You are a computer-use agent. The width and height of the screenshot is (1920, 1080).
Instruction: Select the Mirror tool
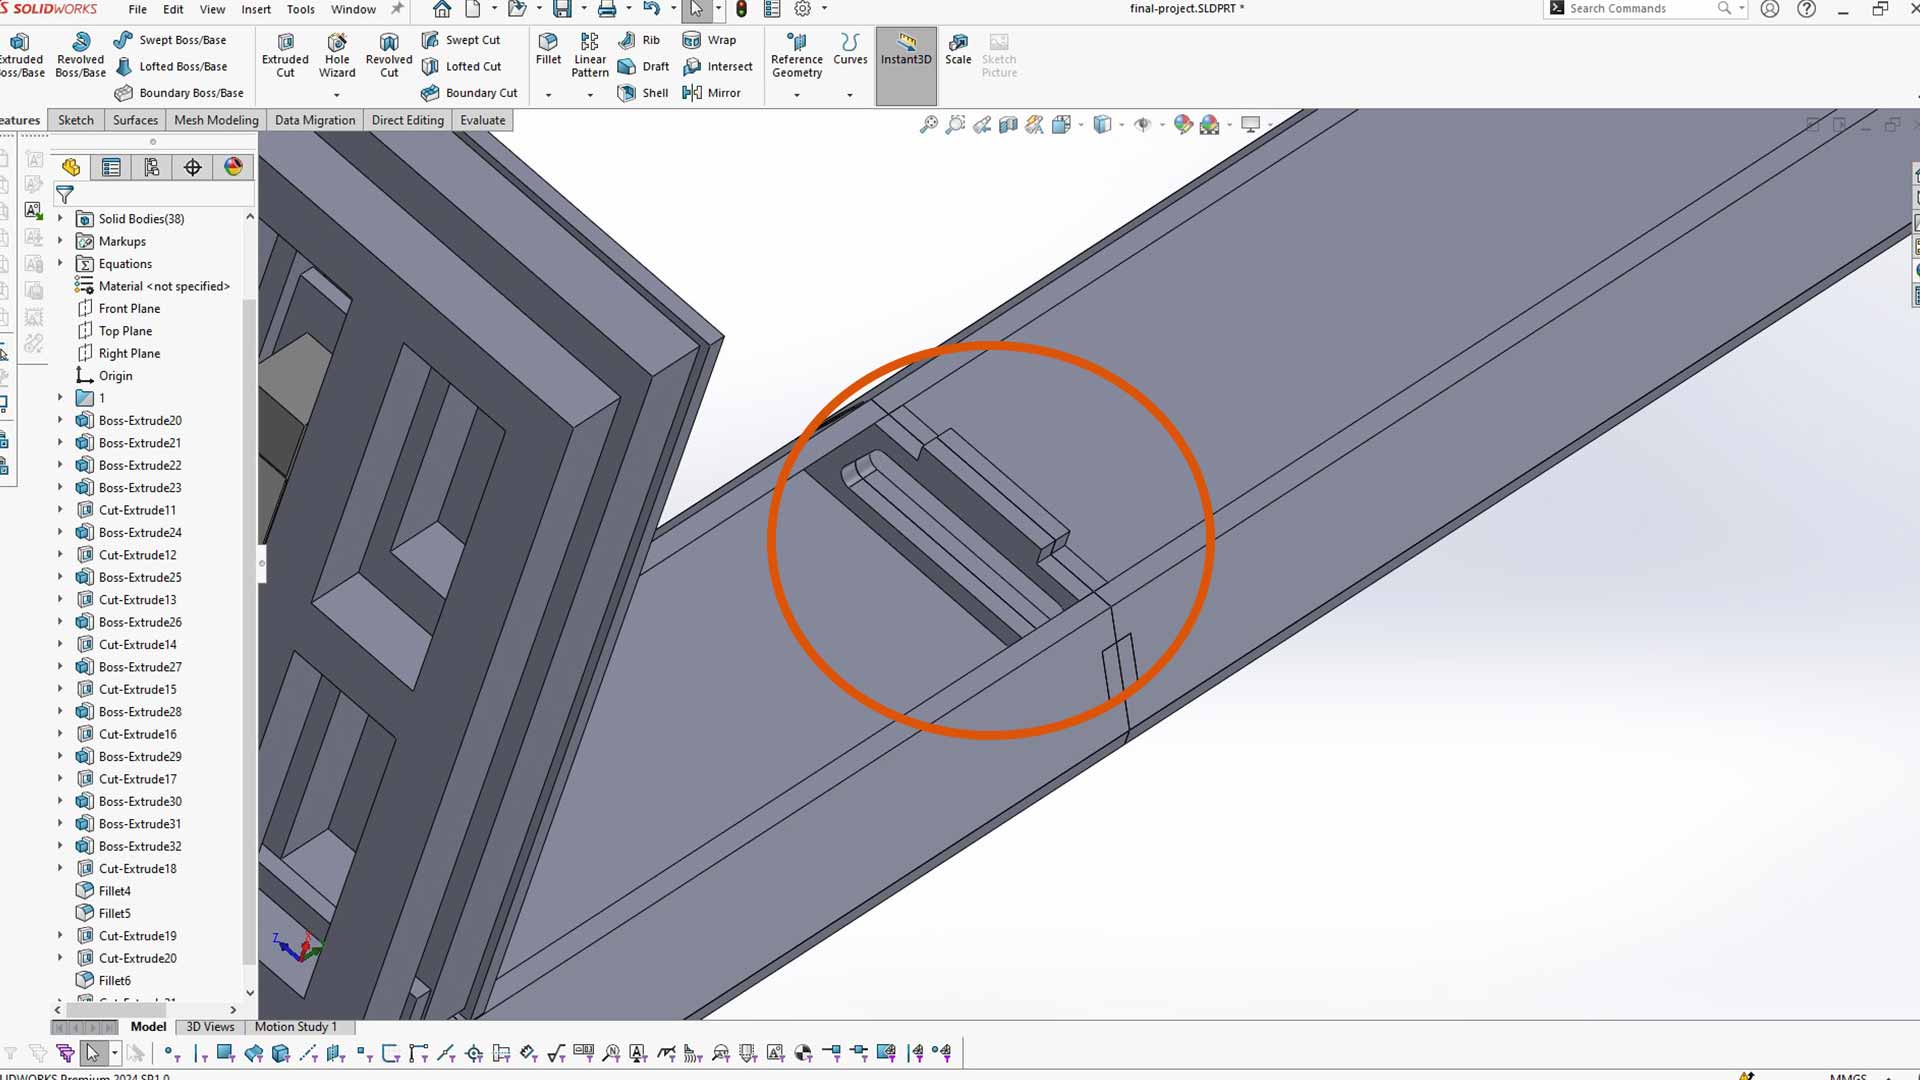click(711, 93)
